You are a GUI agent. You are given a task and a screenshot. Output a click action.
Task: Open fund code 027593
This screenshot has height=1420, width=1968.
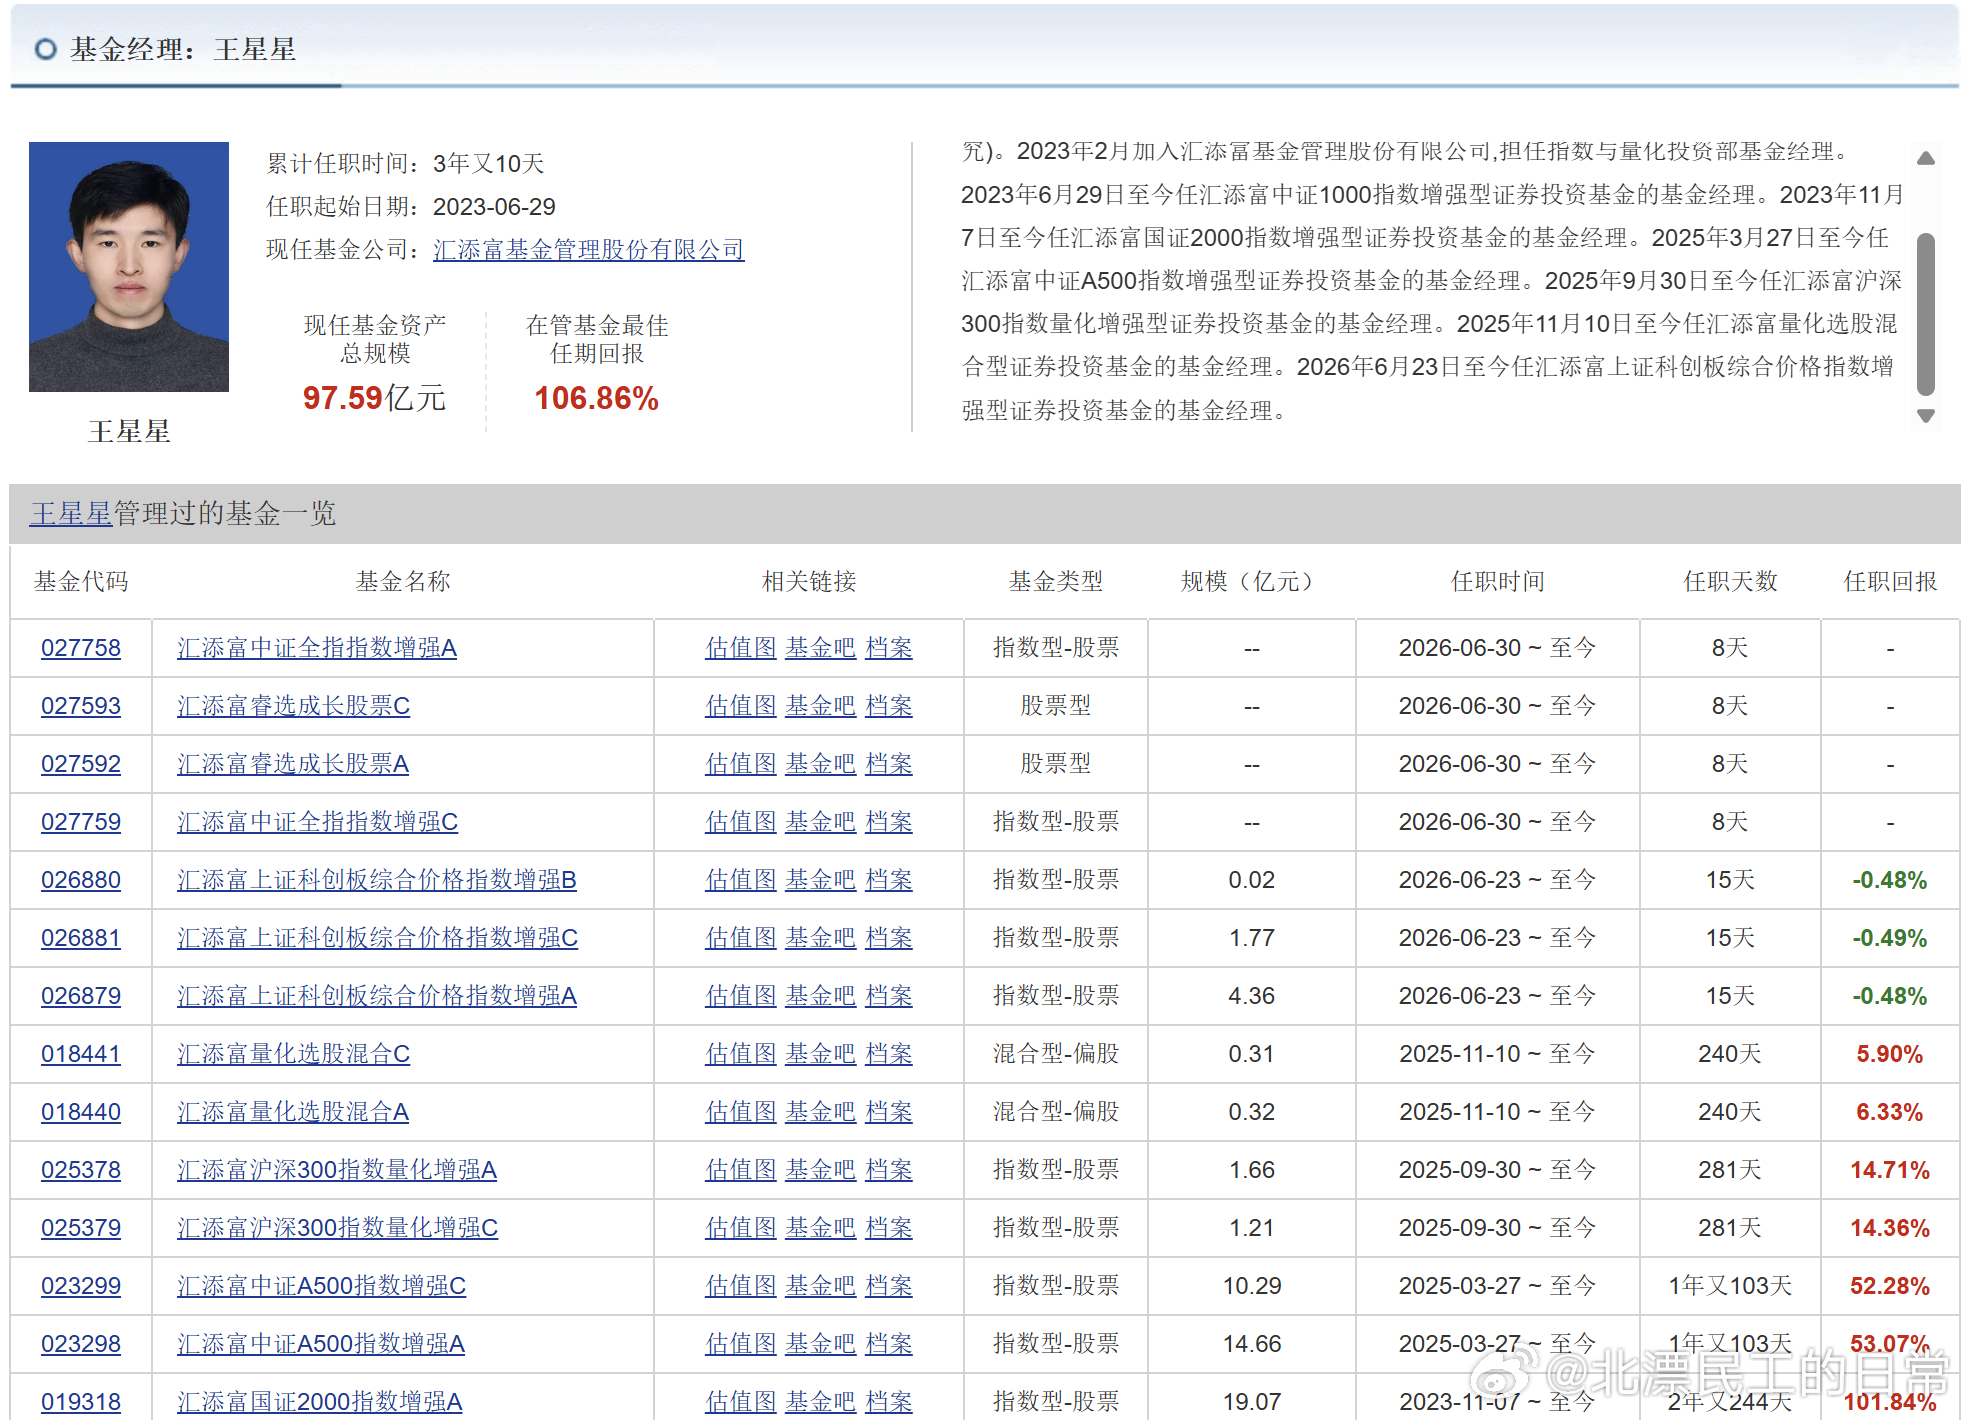[81, 706]
